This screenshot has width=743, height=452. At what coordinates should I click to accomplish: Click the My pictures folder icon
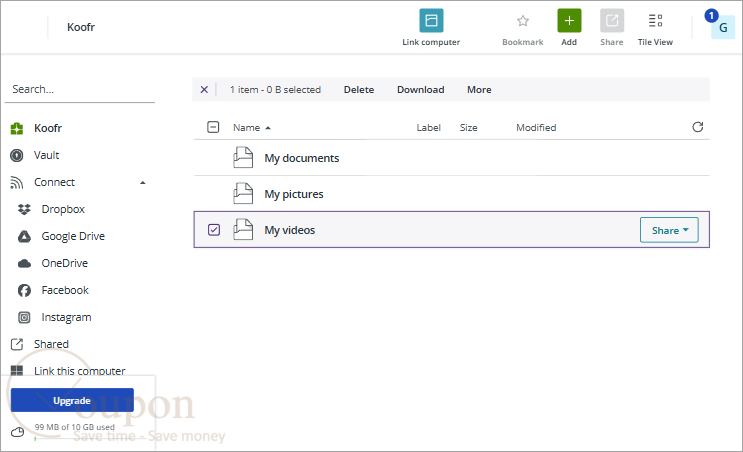tap(243, 193)
